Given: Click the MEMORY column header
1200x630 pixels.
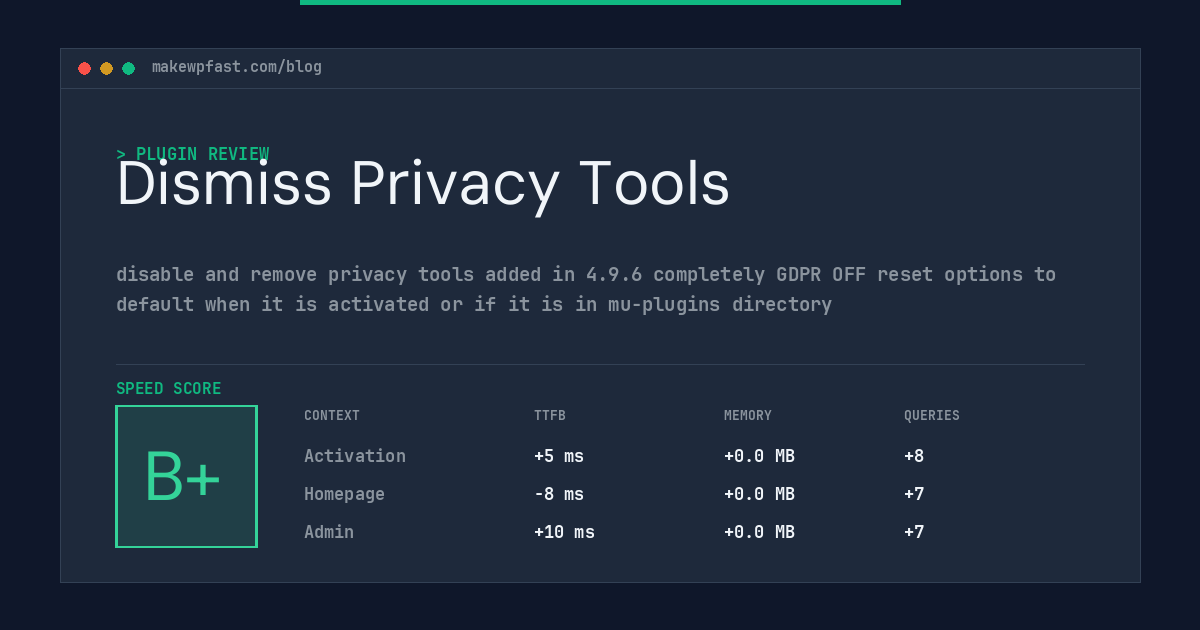Looking at the screenshot, I should (748, 416).
